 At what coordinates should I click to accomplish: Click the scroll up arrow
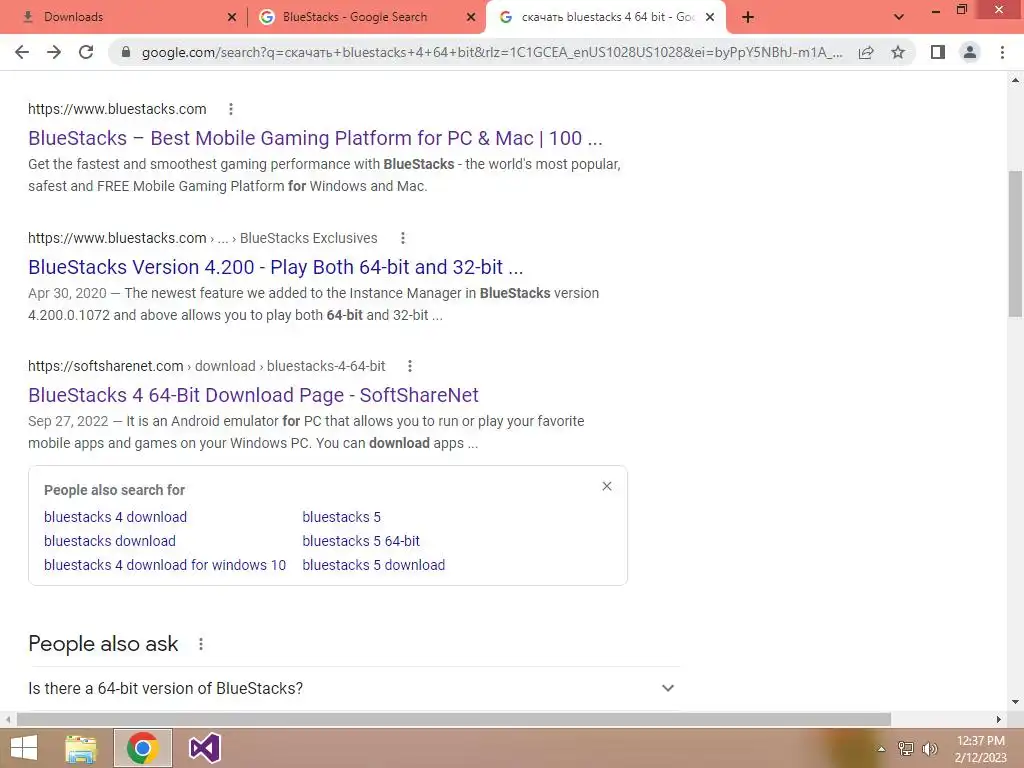(x=1015, y=80)
